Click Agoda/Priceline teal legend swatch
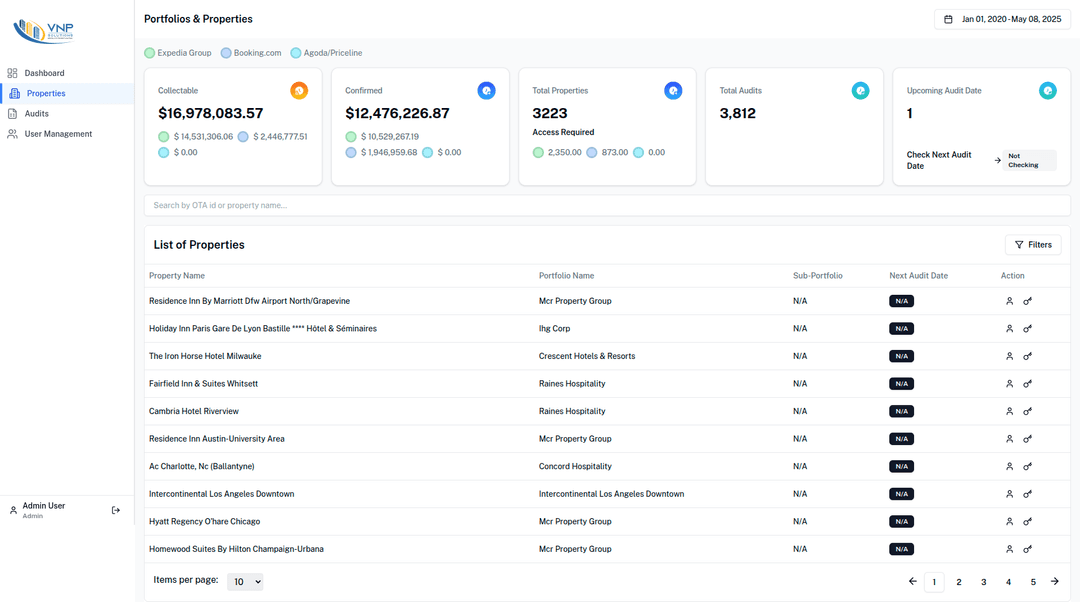This screenshot has width=1080, height=602. click(x=295, y=53)
